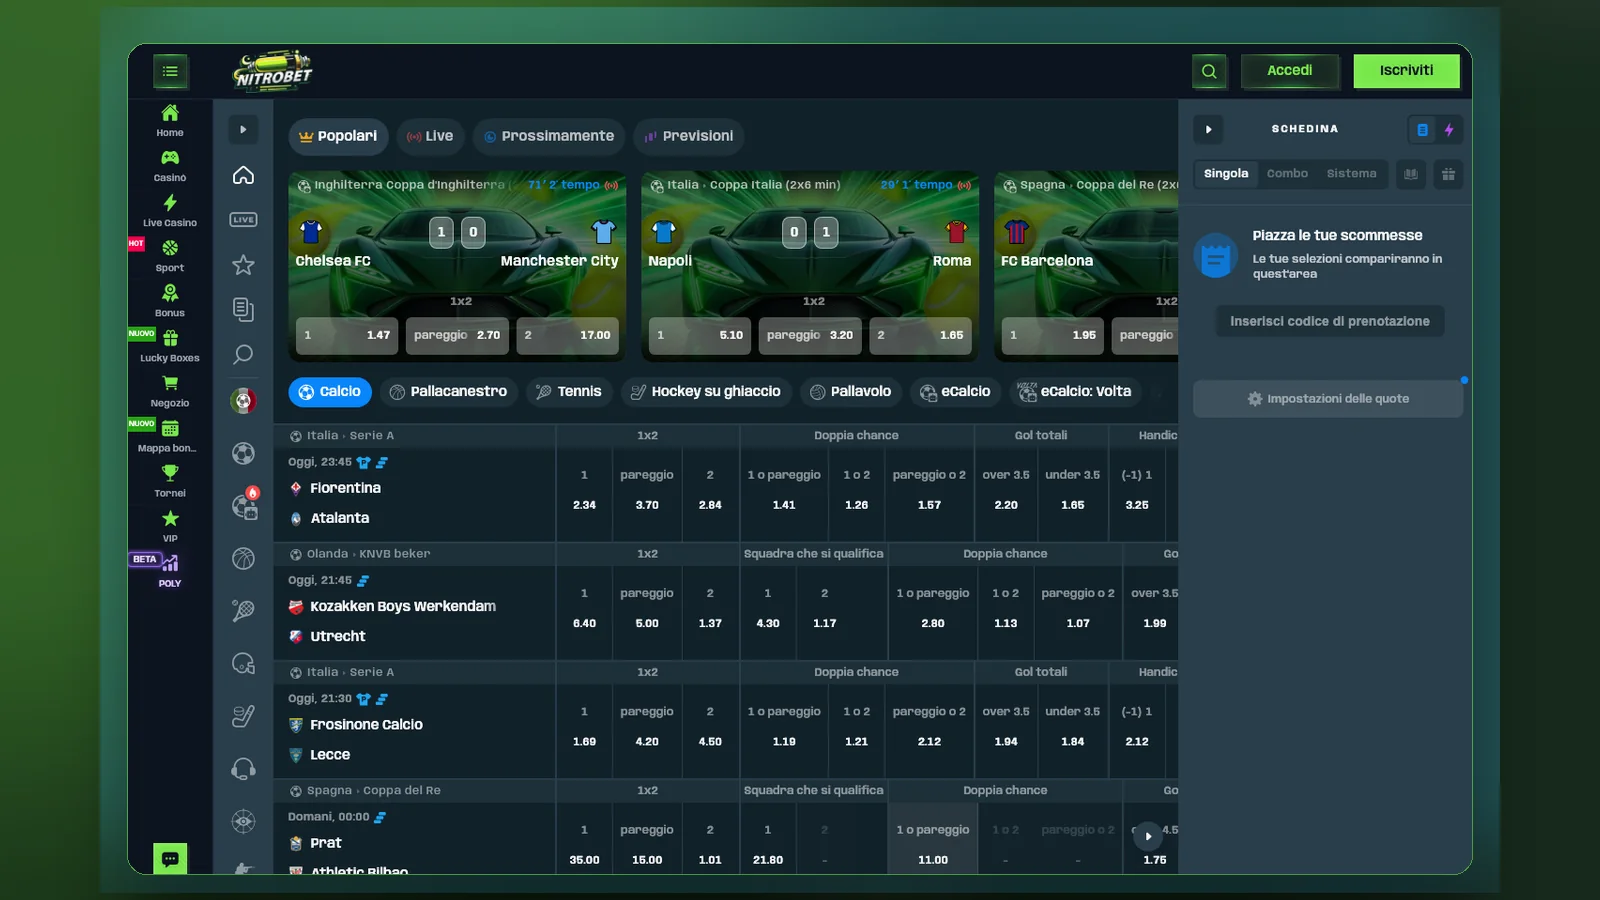Open the bet history document icon

coord(243,309)
